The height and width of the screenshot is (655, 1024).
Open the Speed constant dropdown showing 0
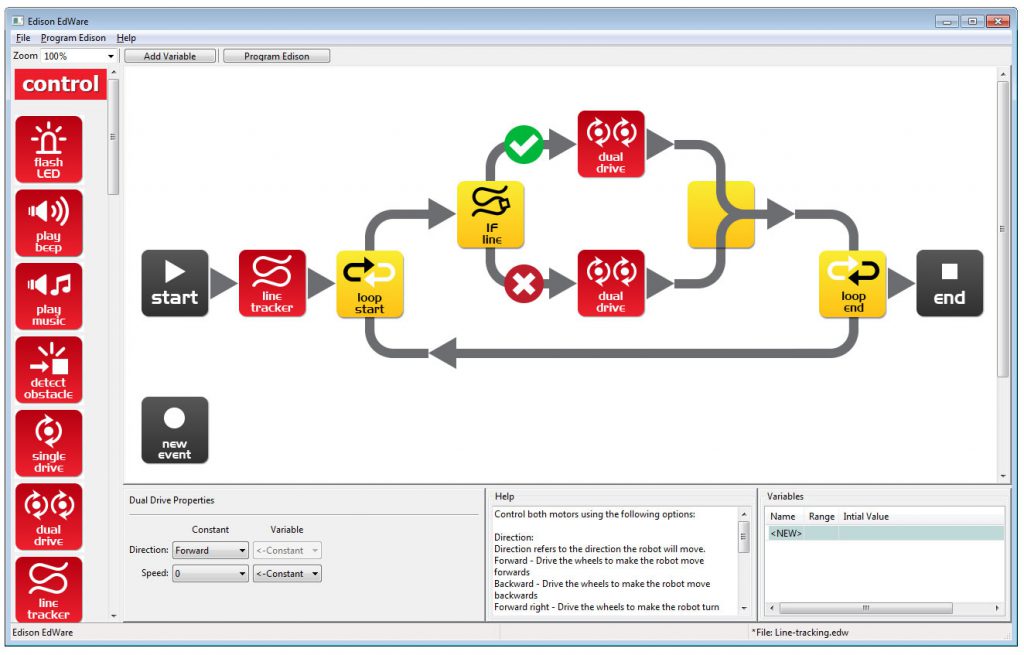[x=210, y=573]
